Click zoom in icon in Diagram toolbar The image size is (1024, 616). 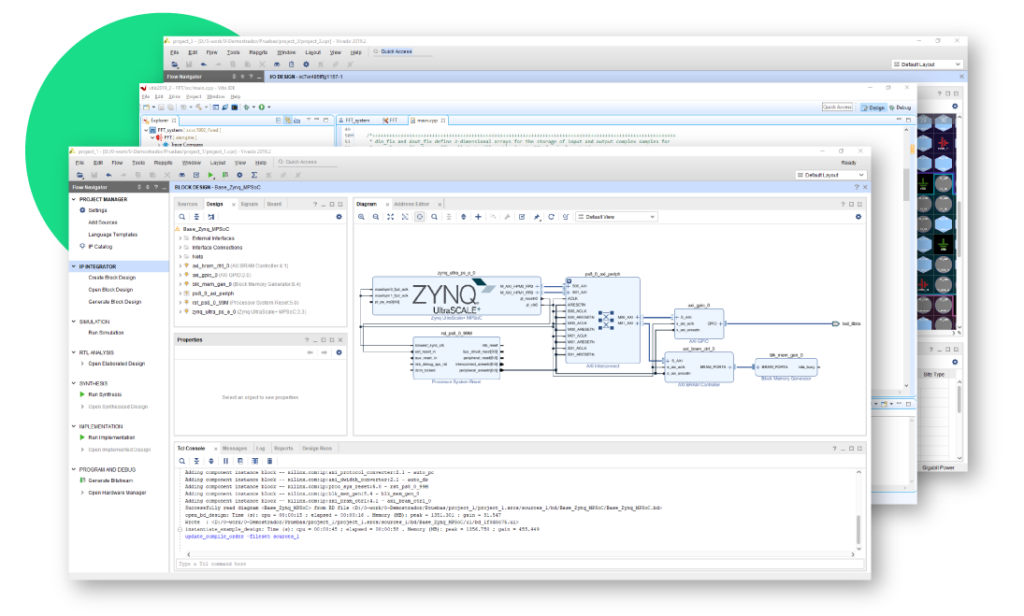[x=361, y=217]
